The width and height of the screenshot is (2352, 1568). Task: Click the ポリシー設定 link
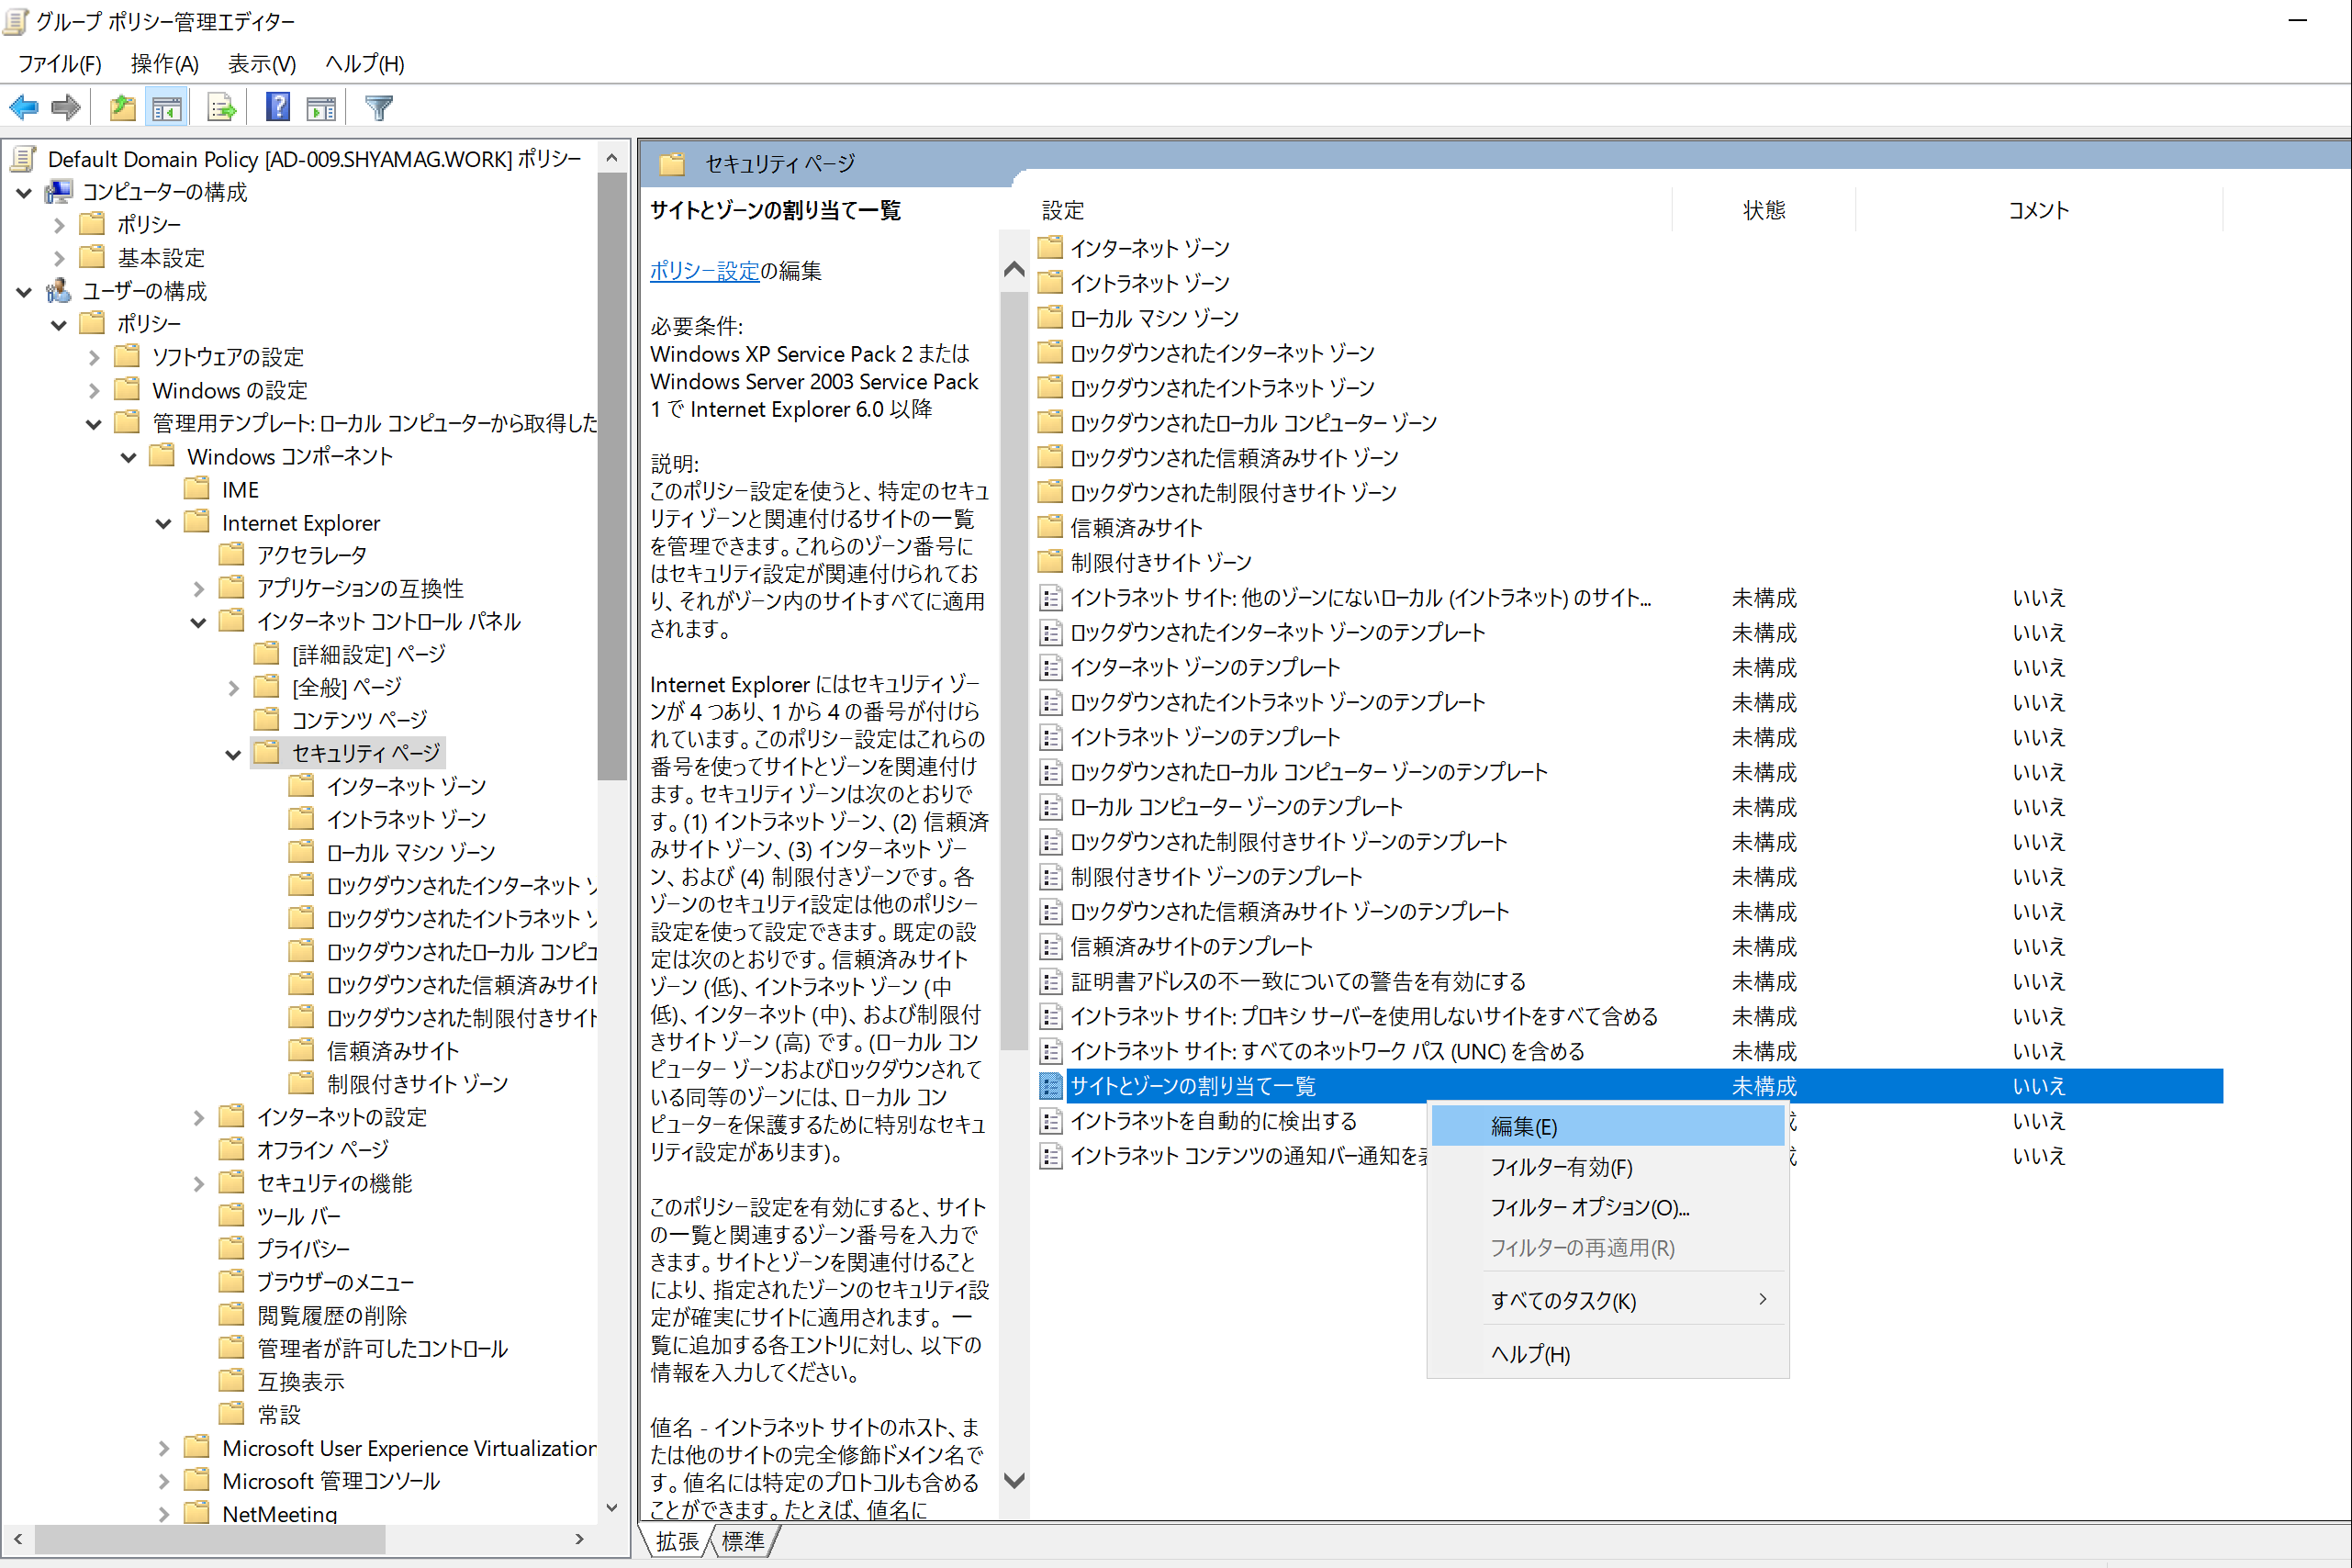point(704,271)
